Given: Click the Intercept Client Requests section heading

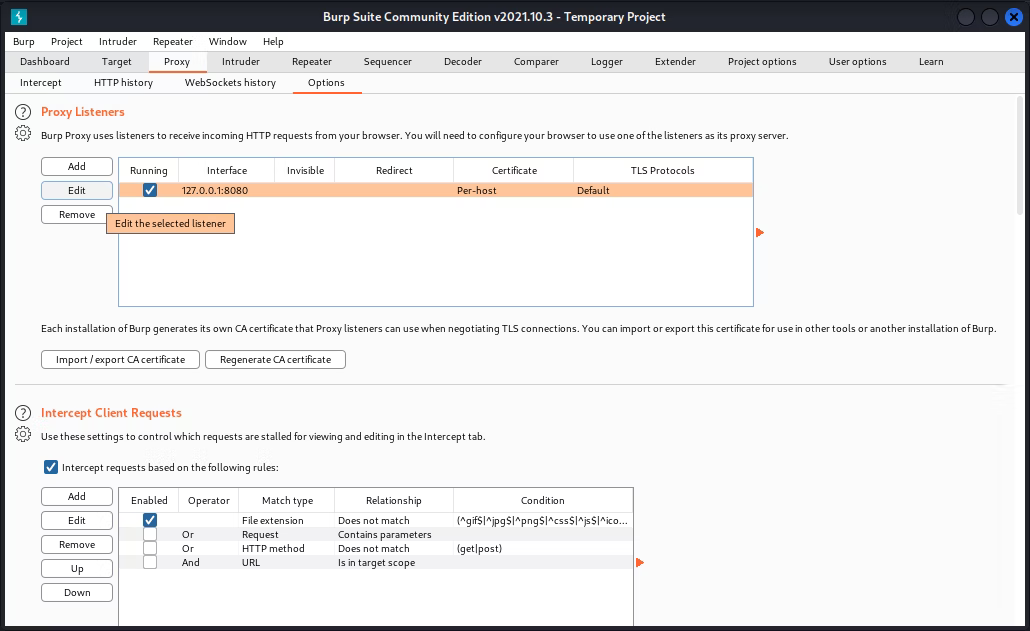Looking at the screenshot, I should [x=111, y=413].
